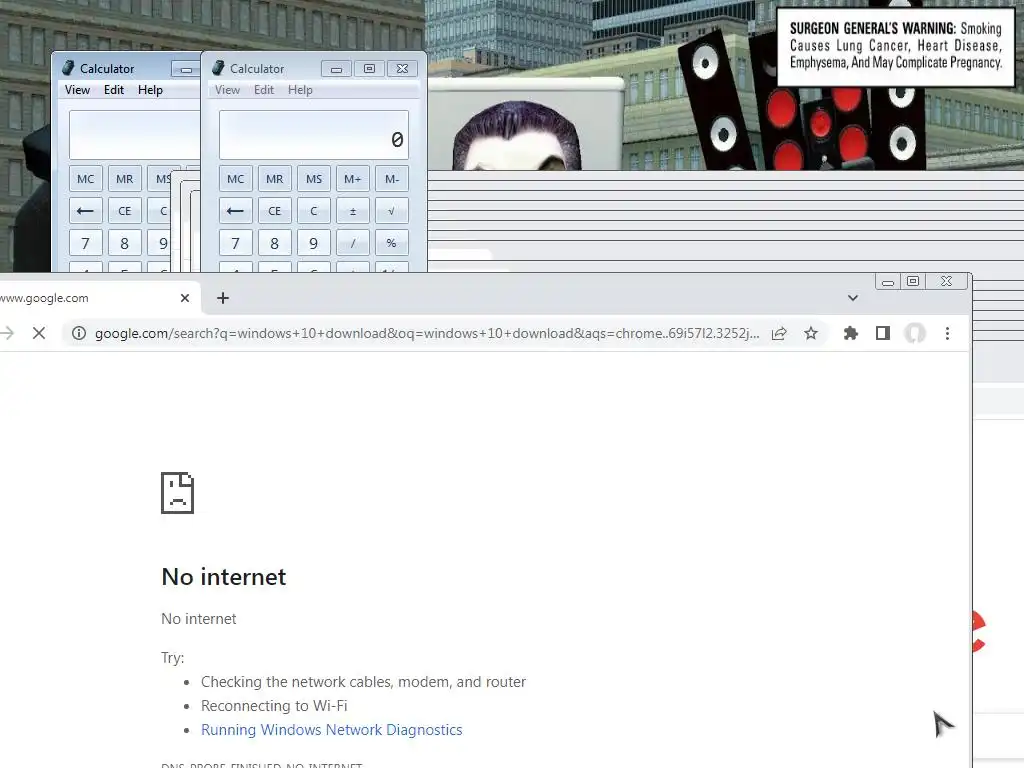Click 8 in front Calculator
Screen dimensions: 1024x768
click(x=275, y=243)
